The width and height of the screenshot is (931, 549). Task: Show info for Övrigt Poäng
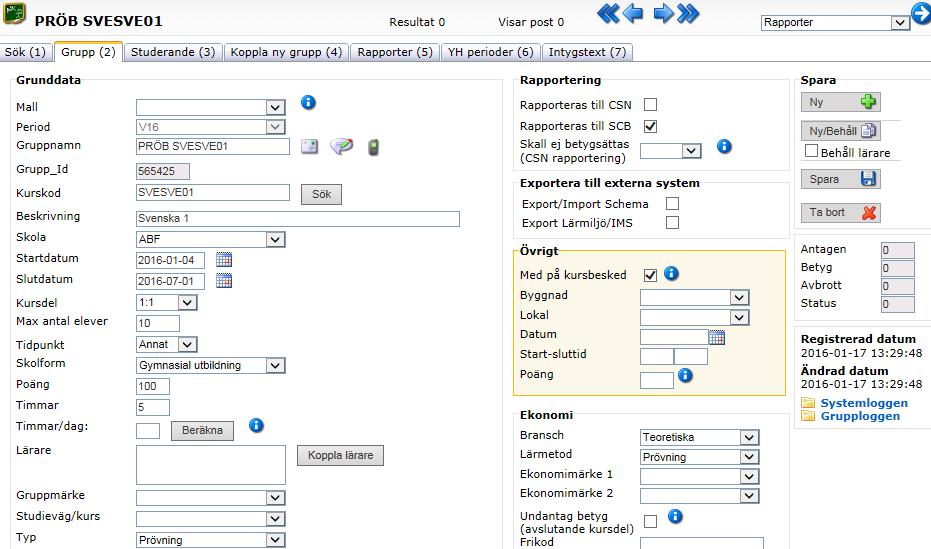[x=685, y=375]
